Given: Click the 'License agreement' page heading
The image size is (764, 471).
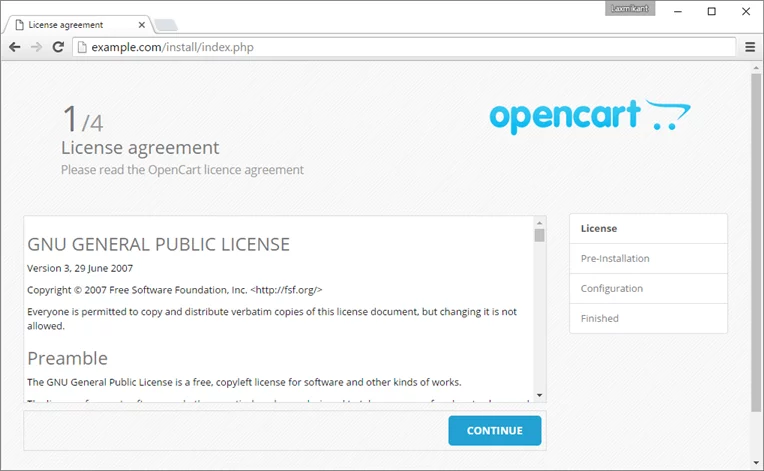Looking at the screenshot, I should point(140,148).
